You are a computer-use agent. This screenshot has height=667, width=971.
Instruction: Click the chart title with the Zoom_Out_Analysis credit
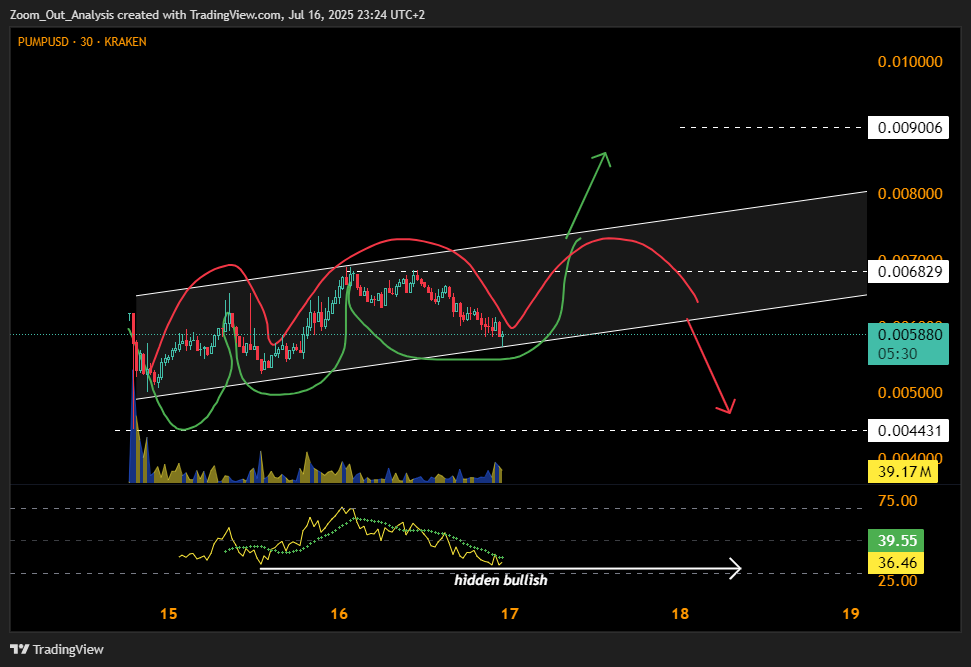coord(217,14)
